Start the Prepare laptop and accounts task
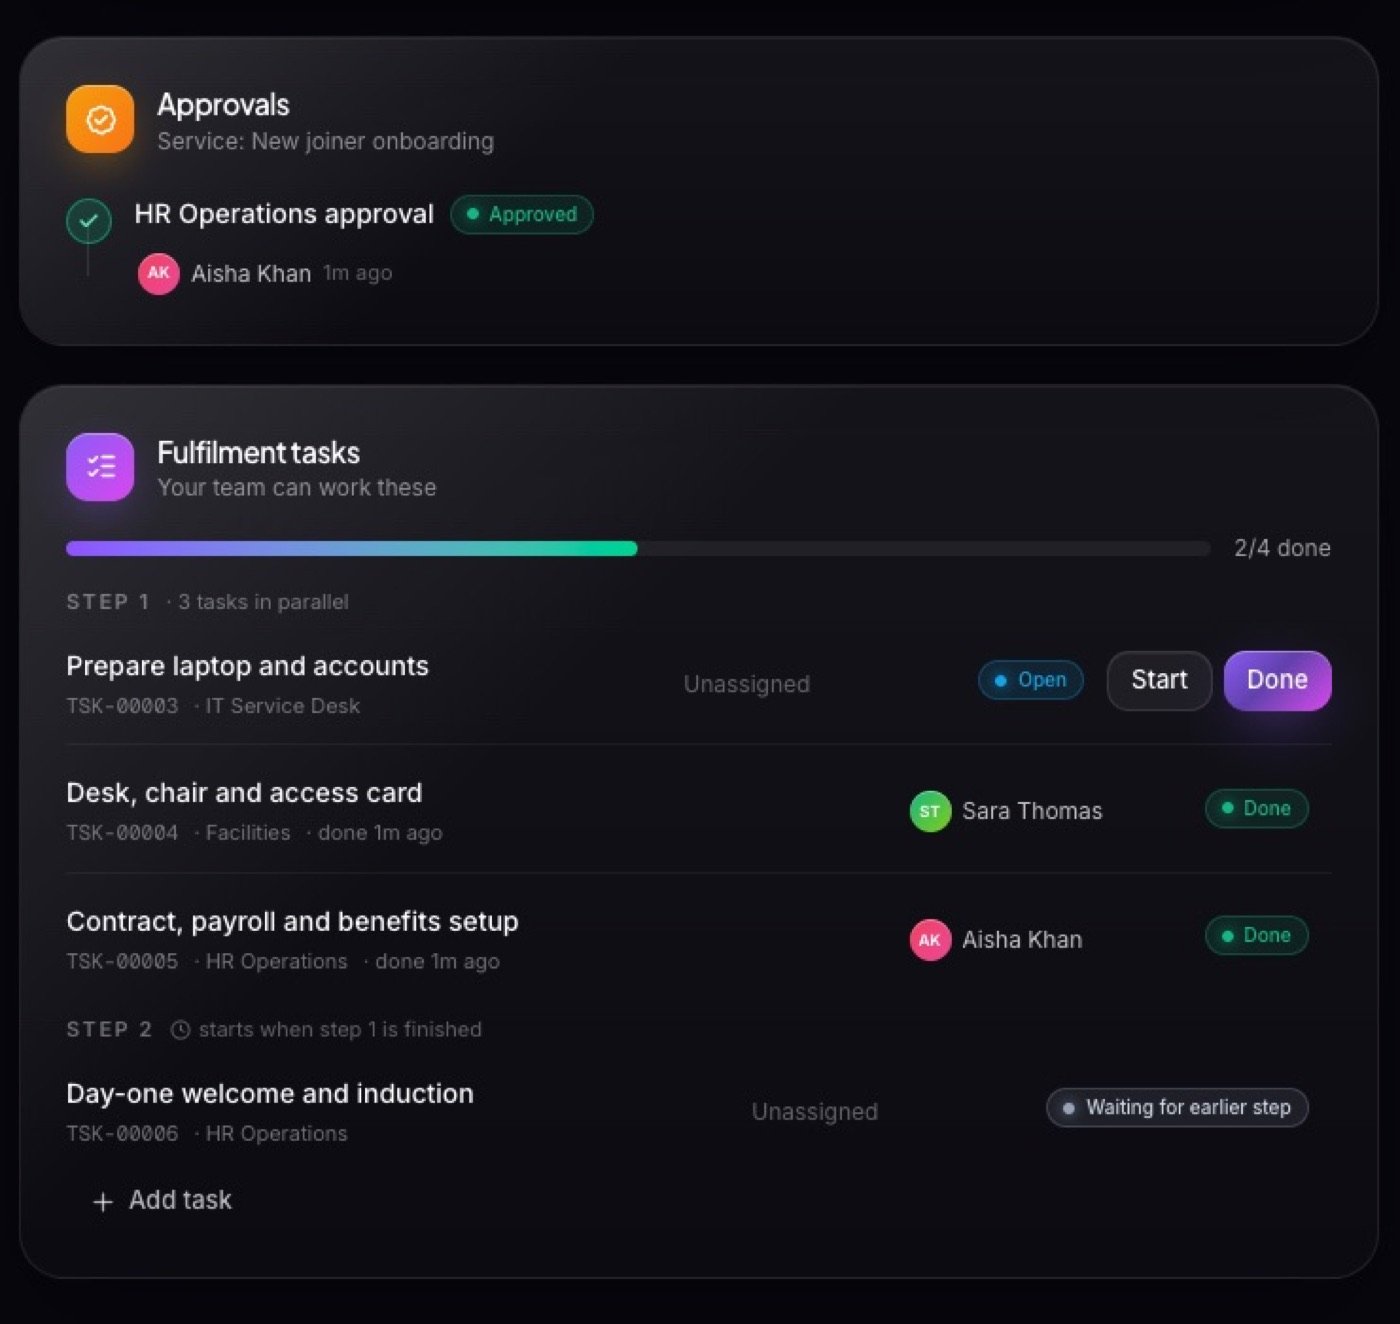Viewport: 1400px width, 1324px height. coord(1159,681)
